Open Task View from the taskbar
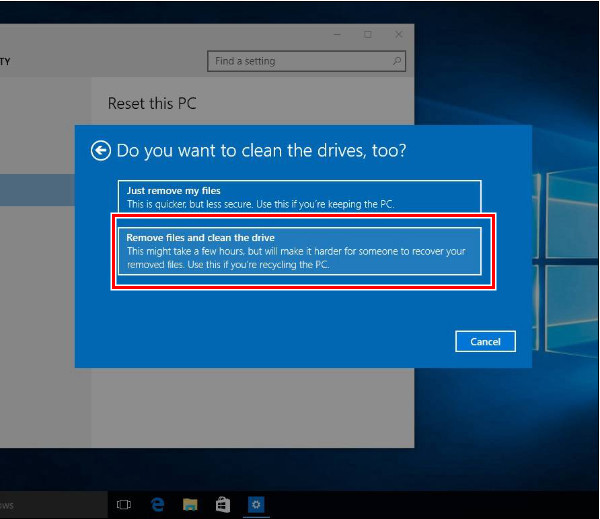 coord(124,504)
